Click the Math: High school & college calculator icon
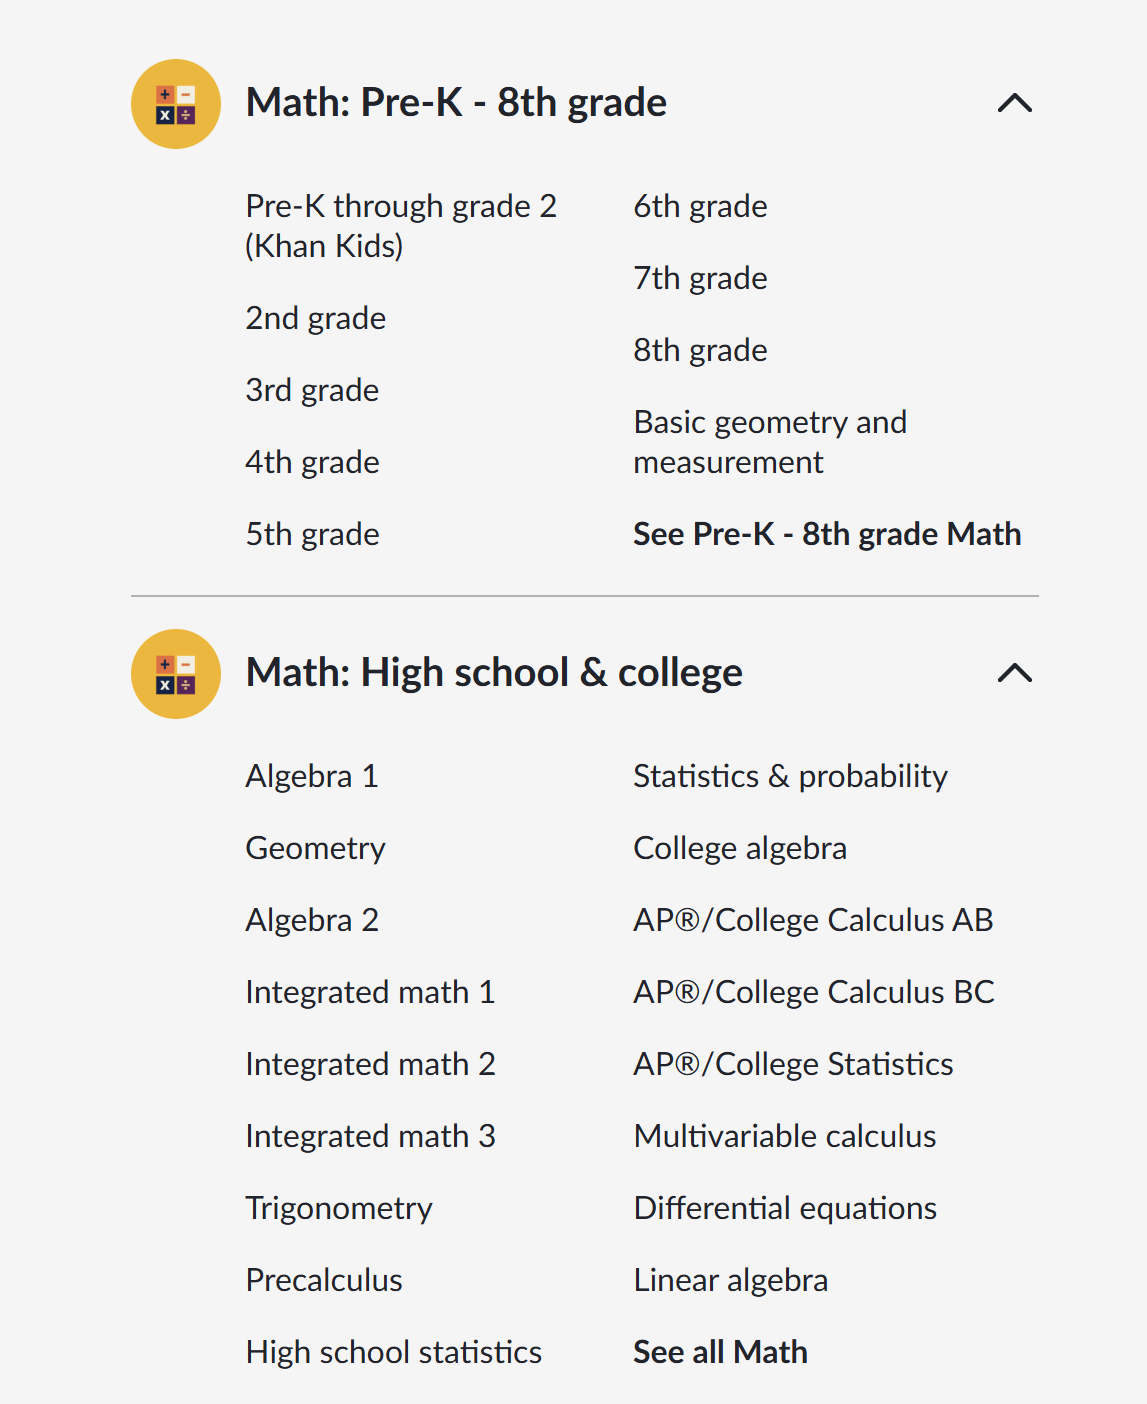Screen dimensions: 1147x1404 point(175,674)
